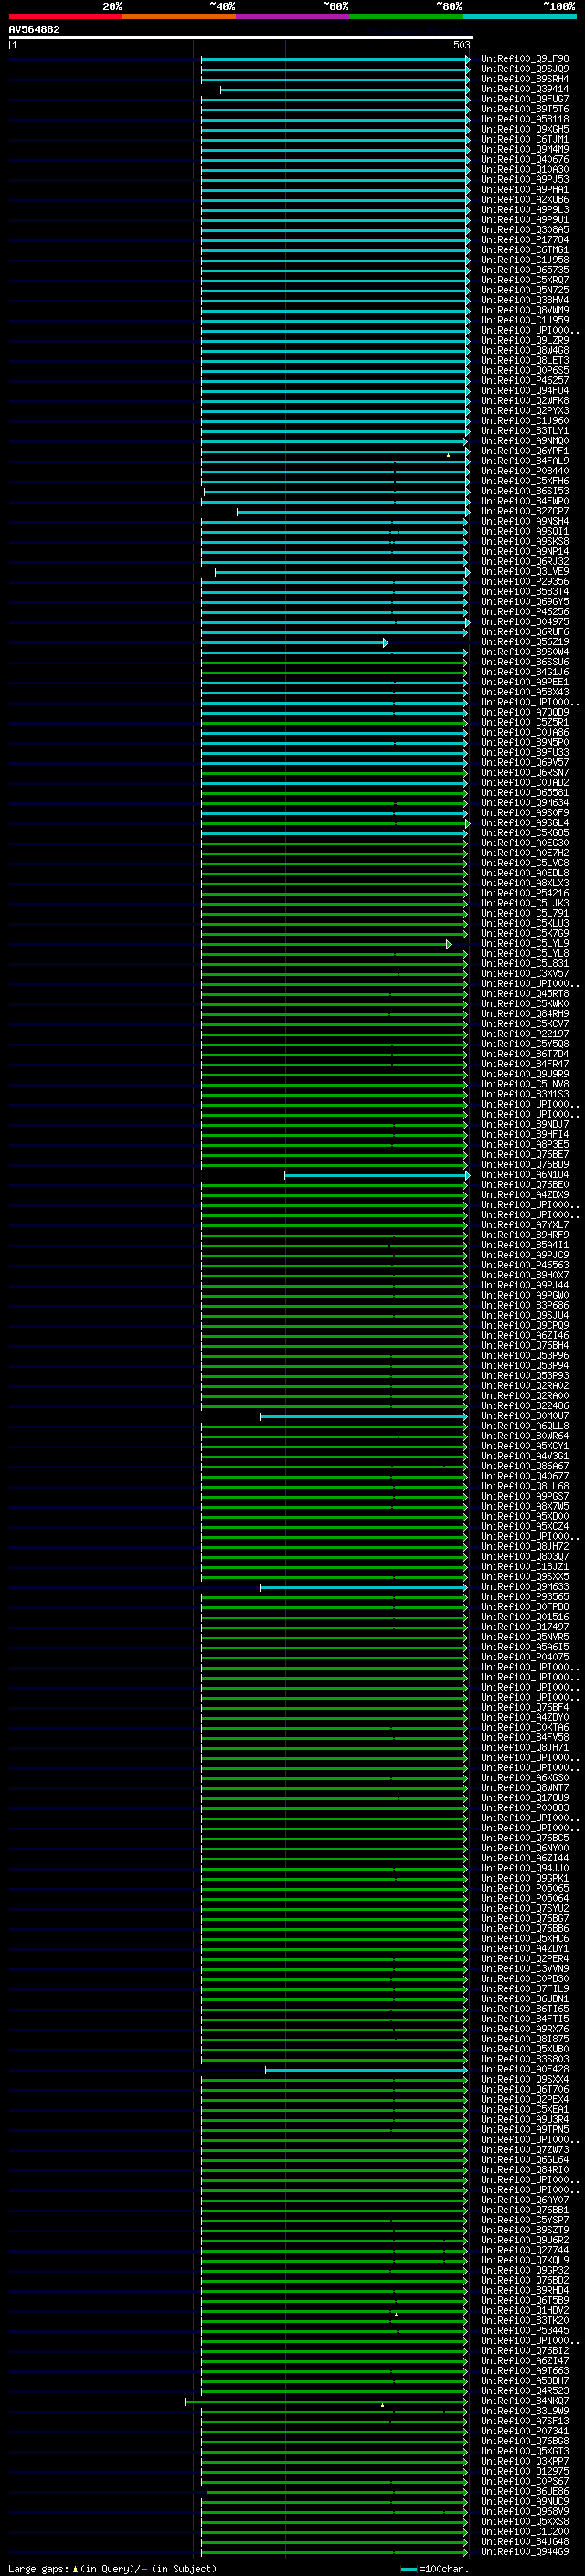
Task: Select the UniRef100_A9NUC9 label
Action: point(525,2501)
